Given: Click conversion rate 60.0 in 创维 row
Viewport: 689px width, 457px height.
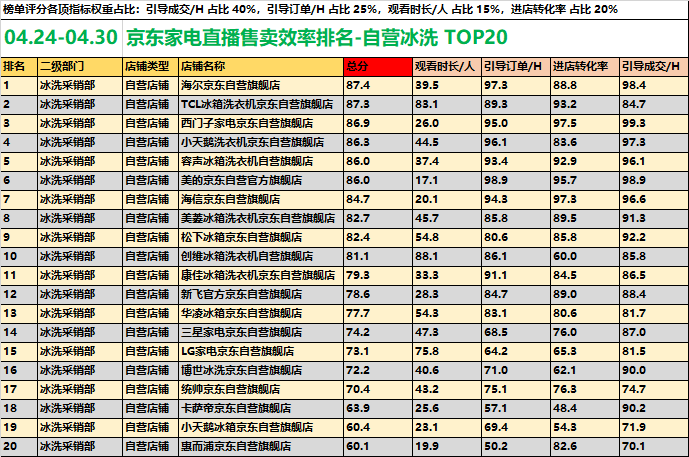Looking at the screenshot, I should click(585, 256).
